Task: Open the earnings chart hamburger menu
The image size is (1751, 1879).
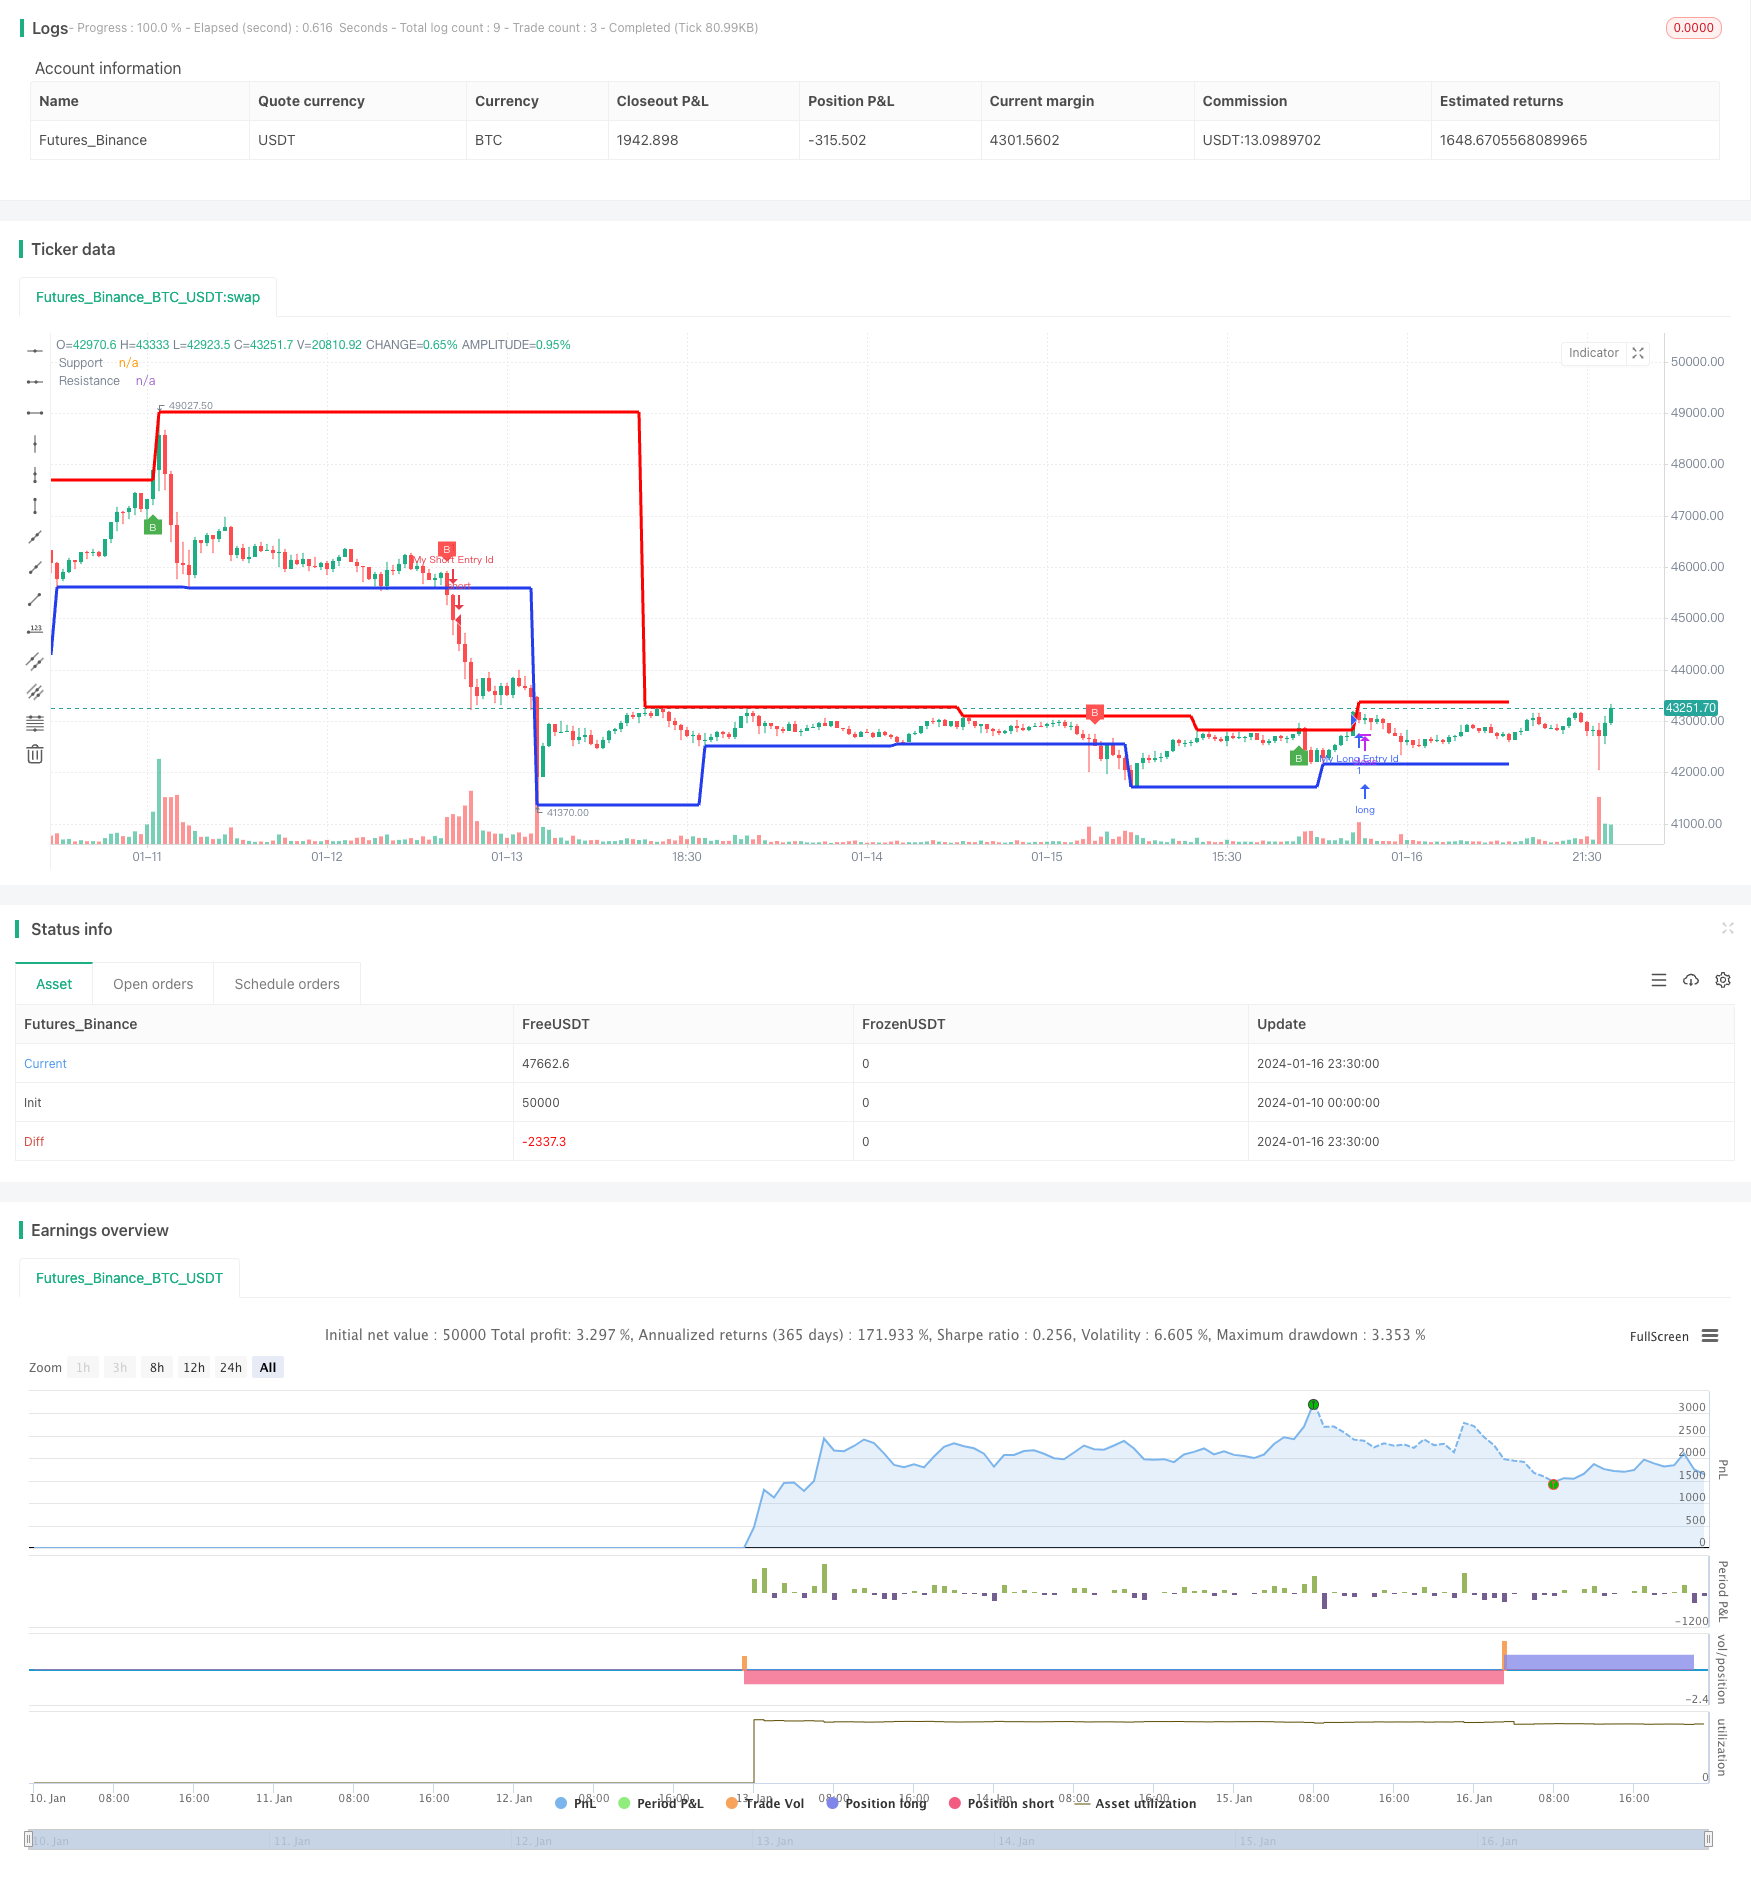Action: (x=1710, y=1336)
